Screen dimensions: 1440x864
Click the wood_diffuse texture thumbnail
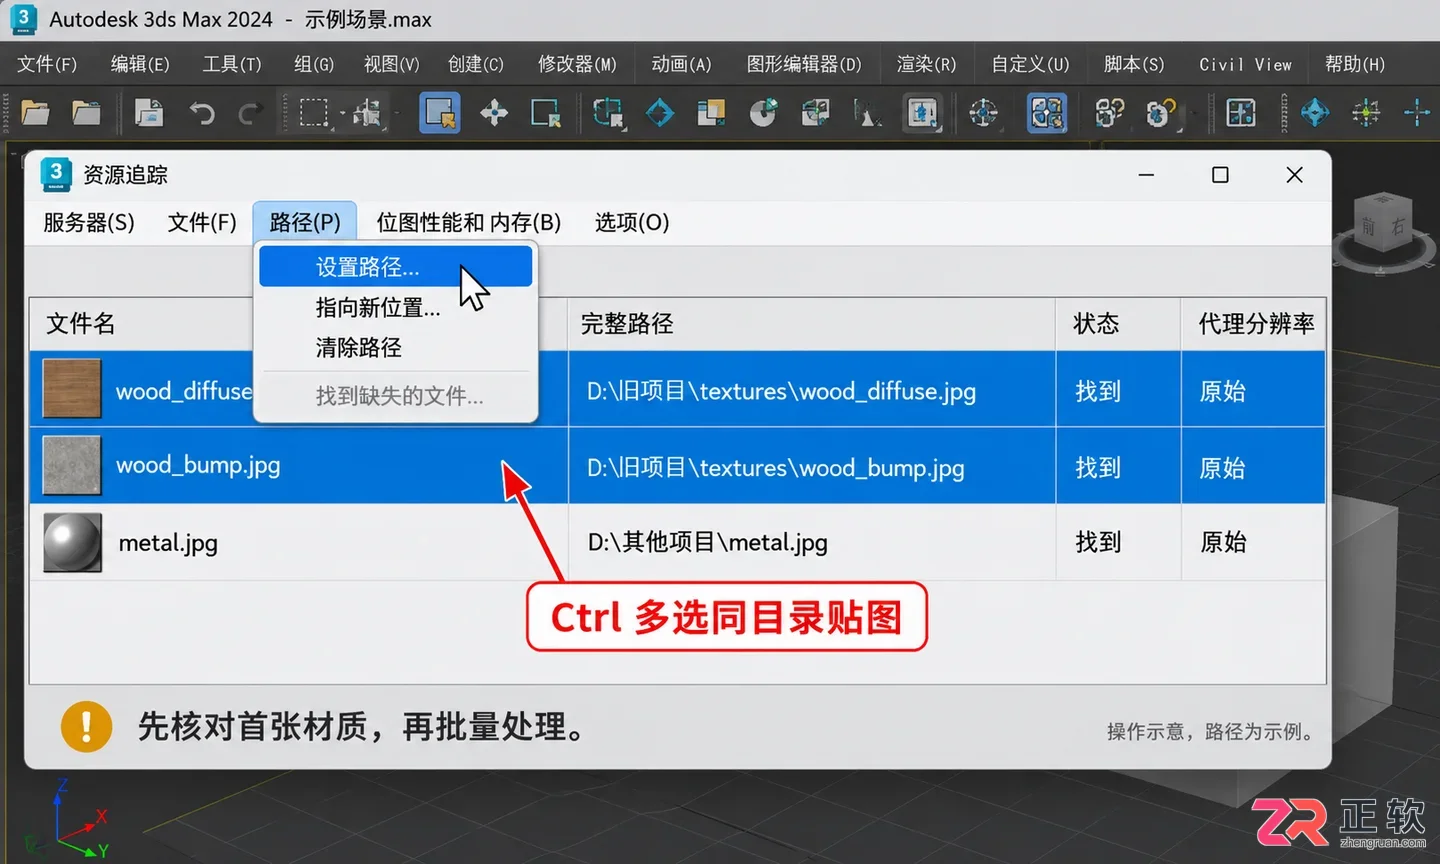click(72, 389)
